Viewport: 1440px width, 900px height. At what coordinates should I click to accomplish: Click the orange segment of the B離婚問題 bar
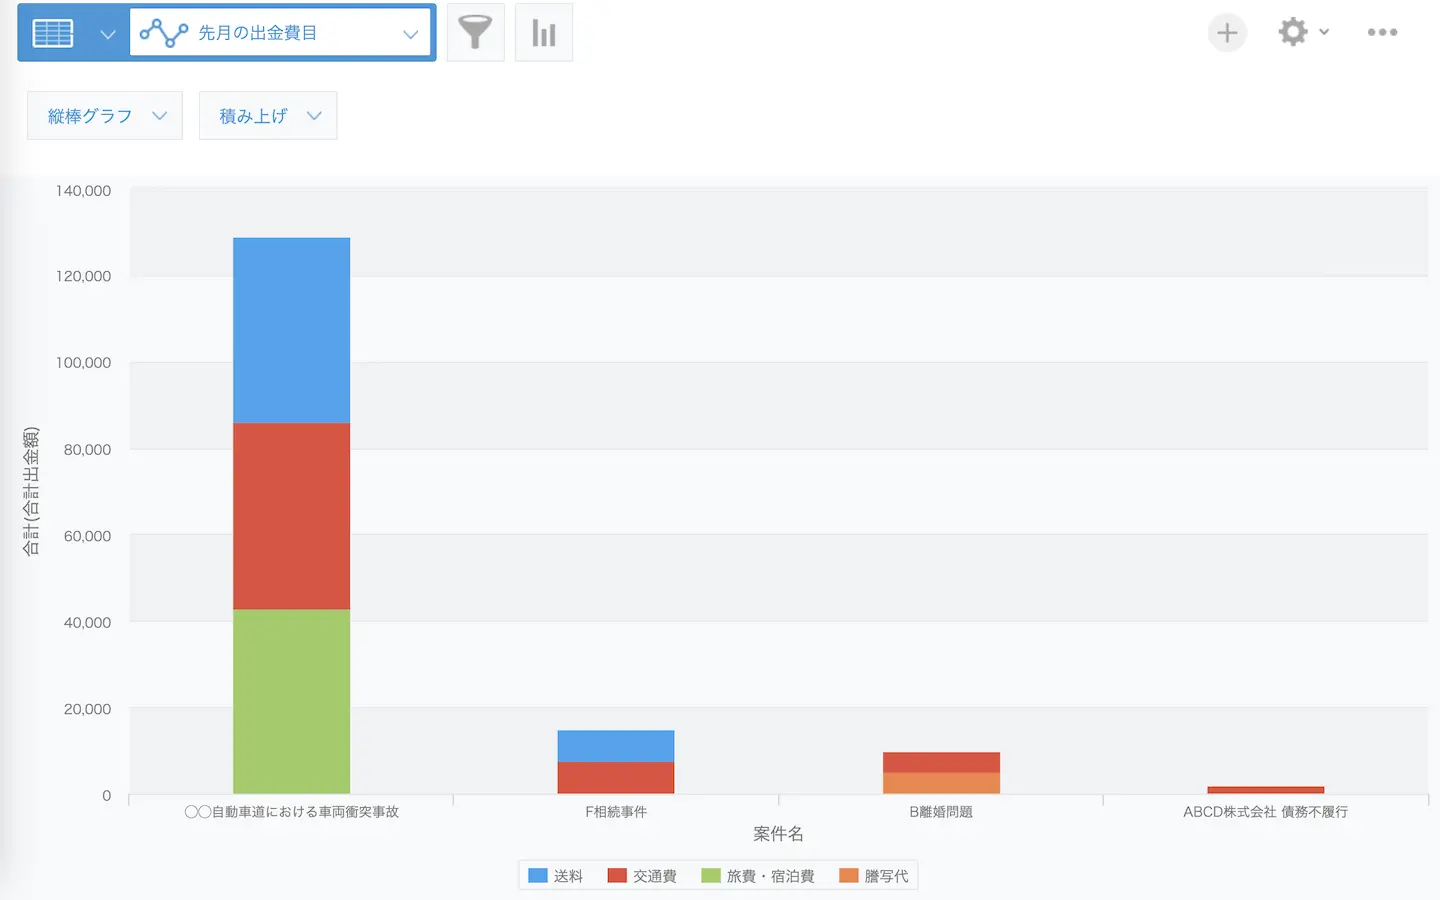coord(941,783)
